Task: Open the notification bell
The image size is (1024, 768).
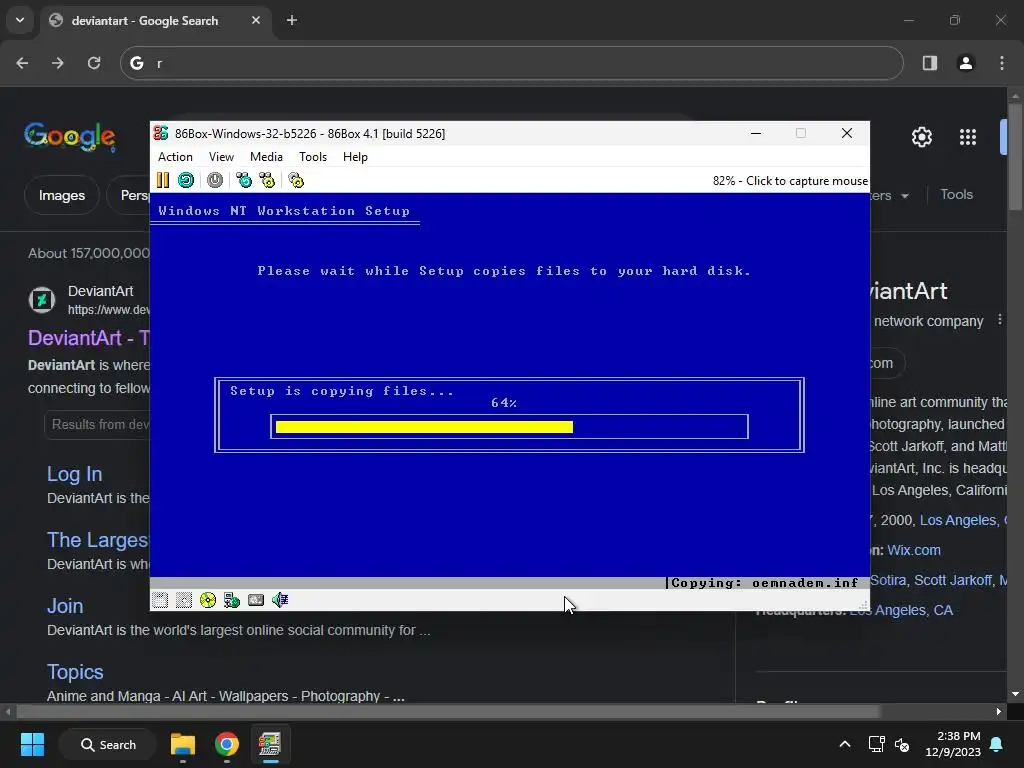Action: pyautogui.click(x=997, y=744)
